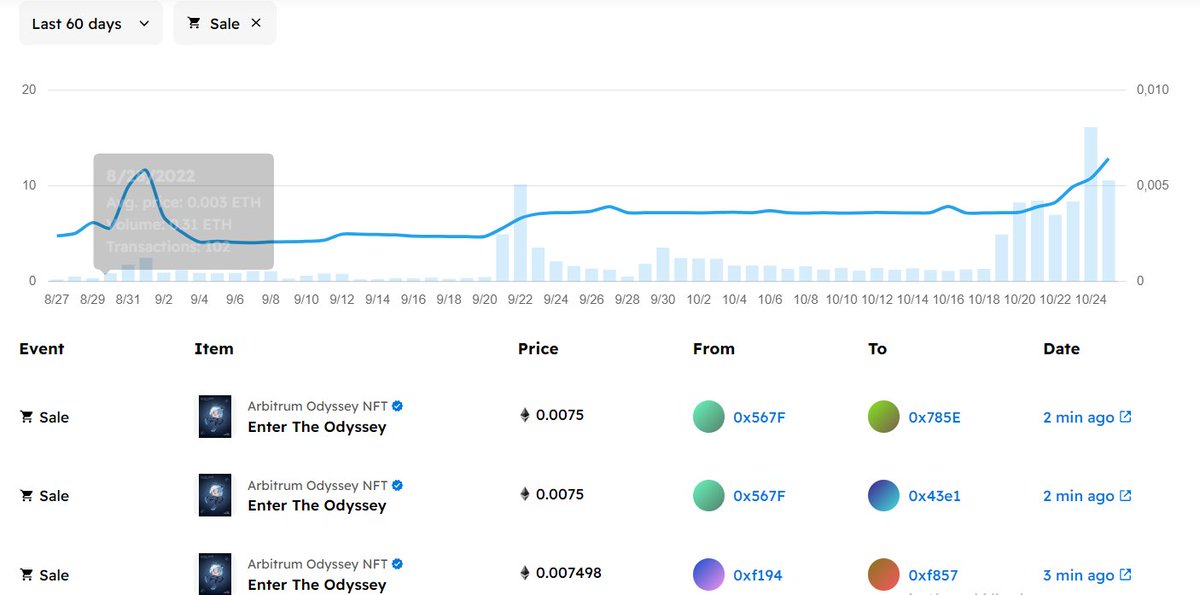The image size is (1200, 595).
Task: Click the 10/24 x-axis date label
Action: (1091, 298)
